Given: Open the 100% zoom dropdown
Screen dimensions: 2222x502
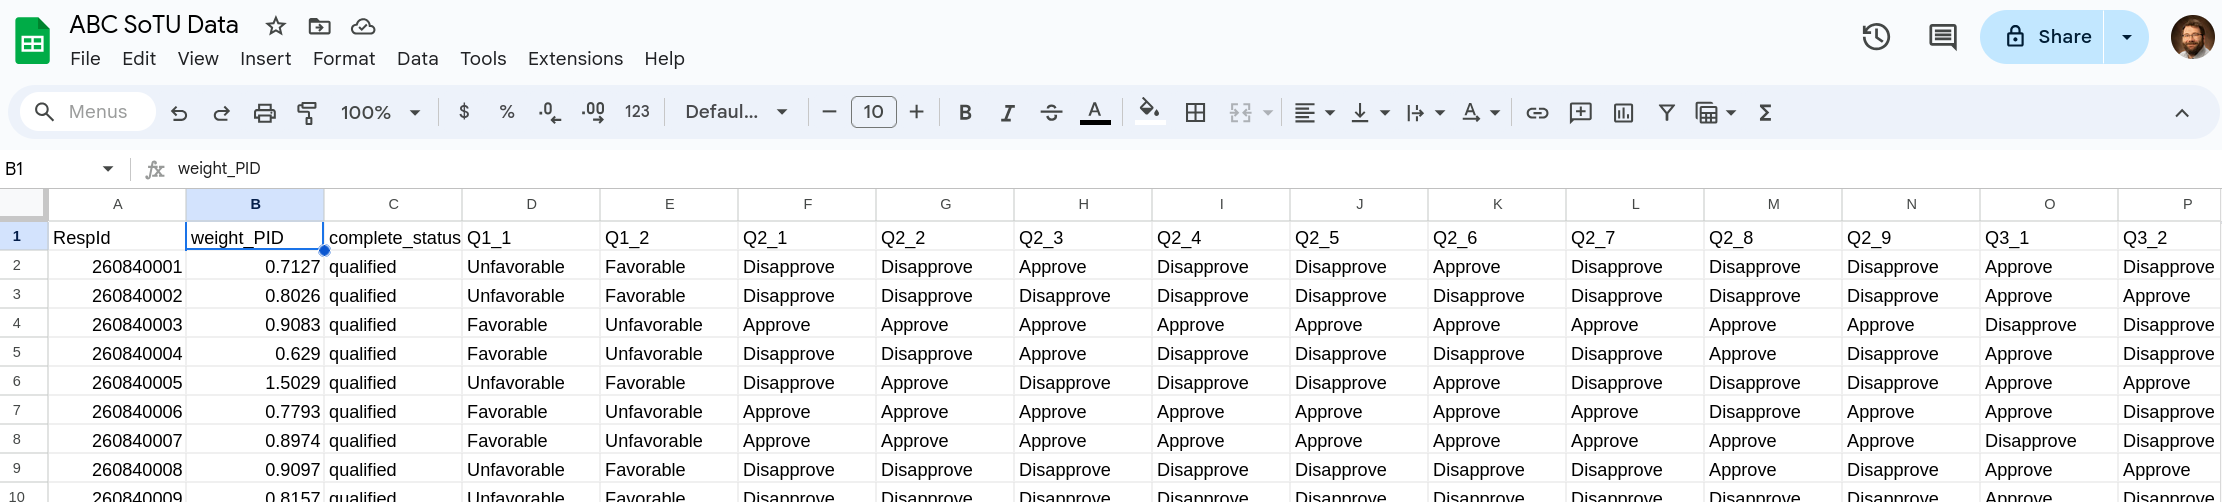Looking at the screenshot, I should click(x=380, y=113).
